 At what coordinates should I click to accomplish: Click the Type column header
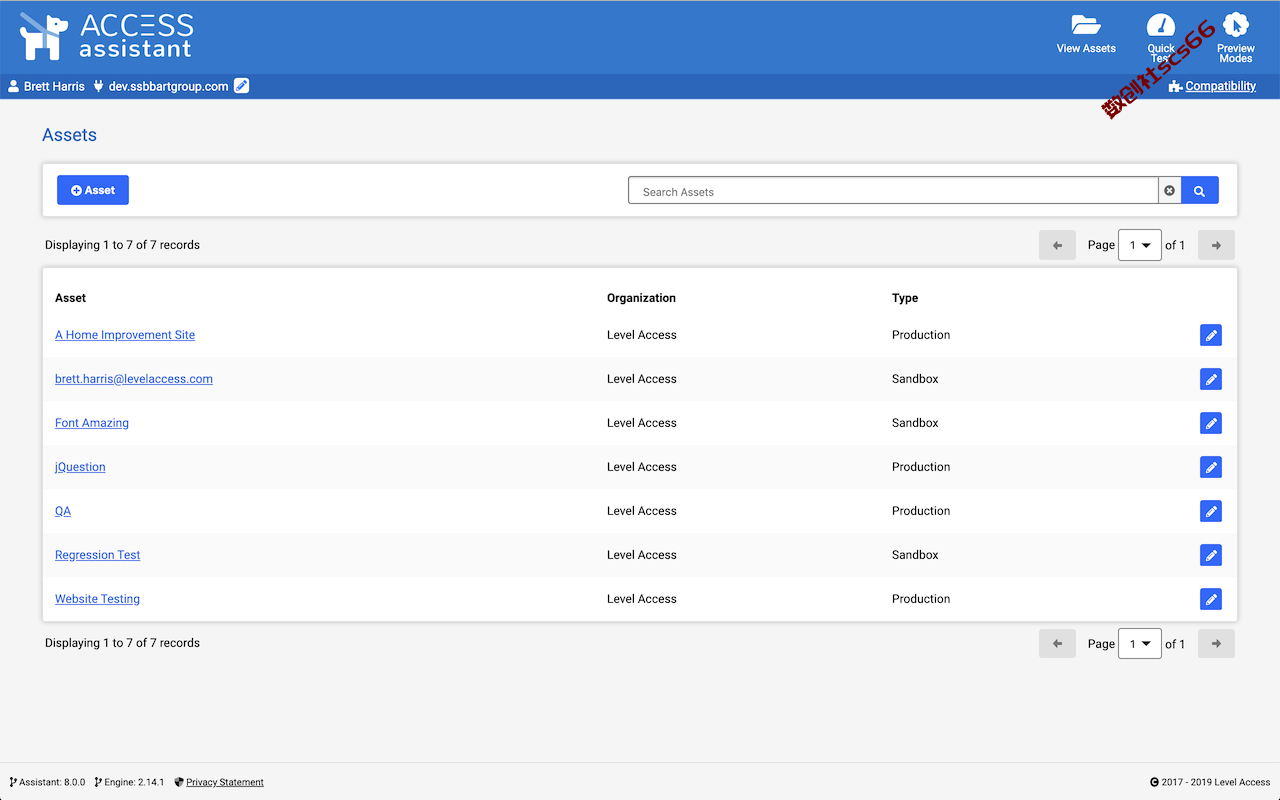[905, 298]
